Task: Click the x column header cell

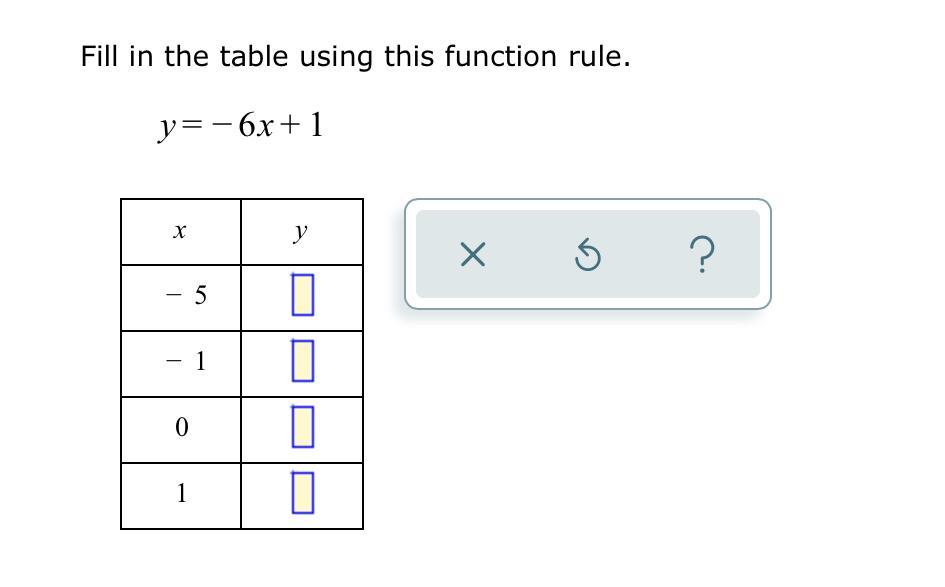Action: pyautogui.click(x=181, y=231)
